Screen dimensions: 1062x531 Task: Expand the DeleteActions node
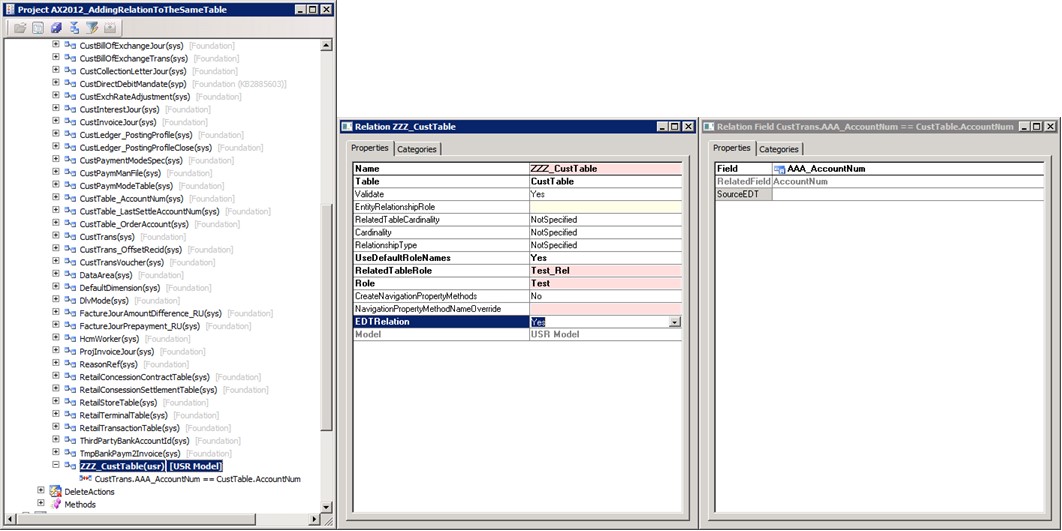coord(41,491)
